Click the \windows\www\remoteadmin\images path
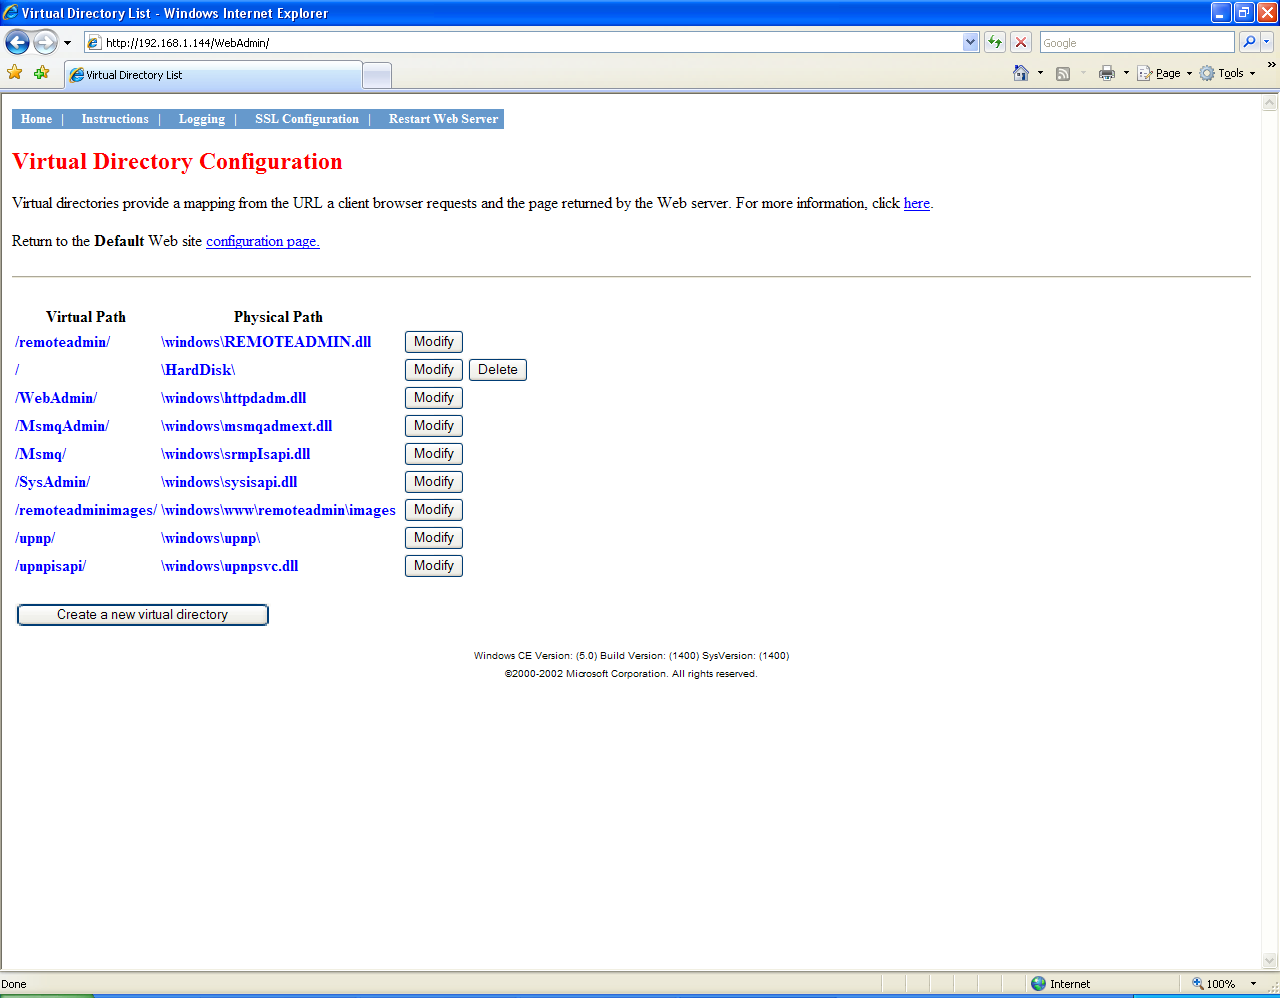1280x998 pixels. 279,510
